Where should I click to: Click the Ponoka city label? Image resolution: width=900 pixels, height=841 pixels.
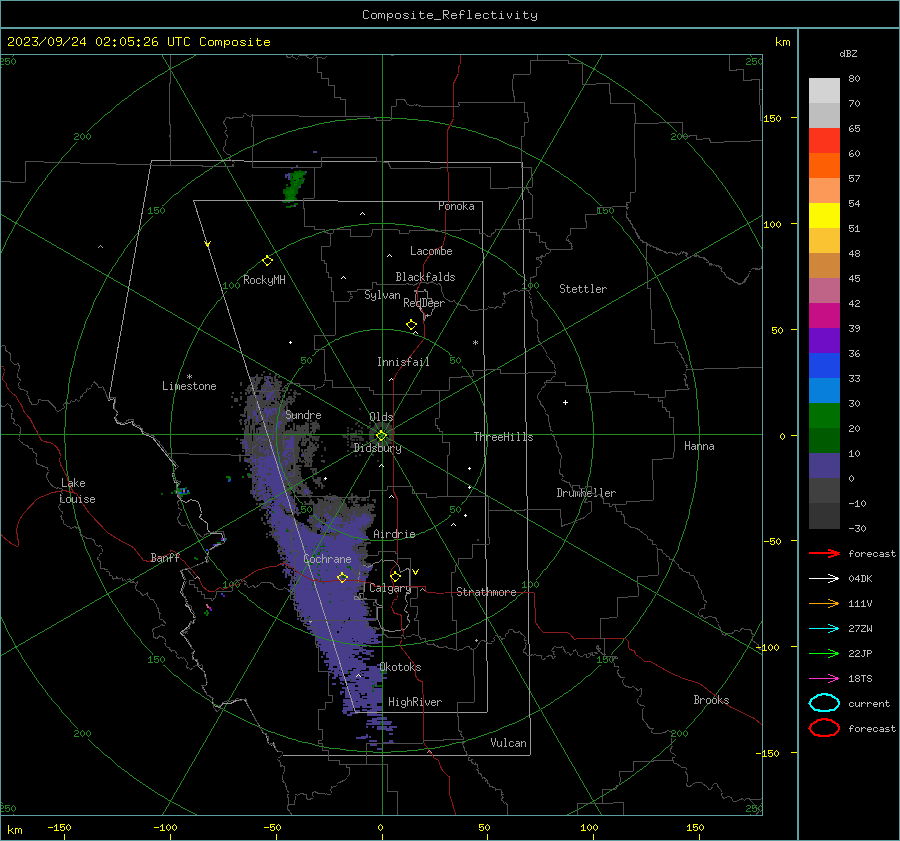(456, 206)
